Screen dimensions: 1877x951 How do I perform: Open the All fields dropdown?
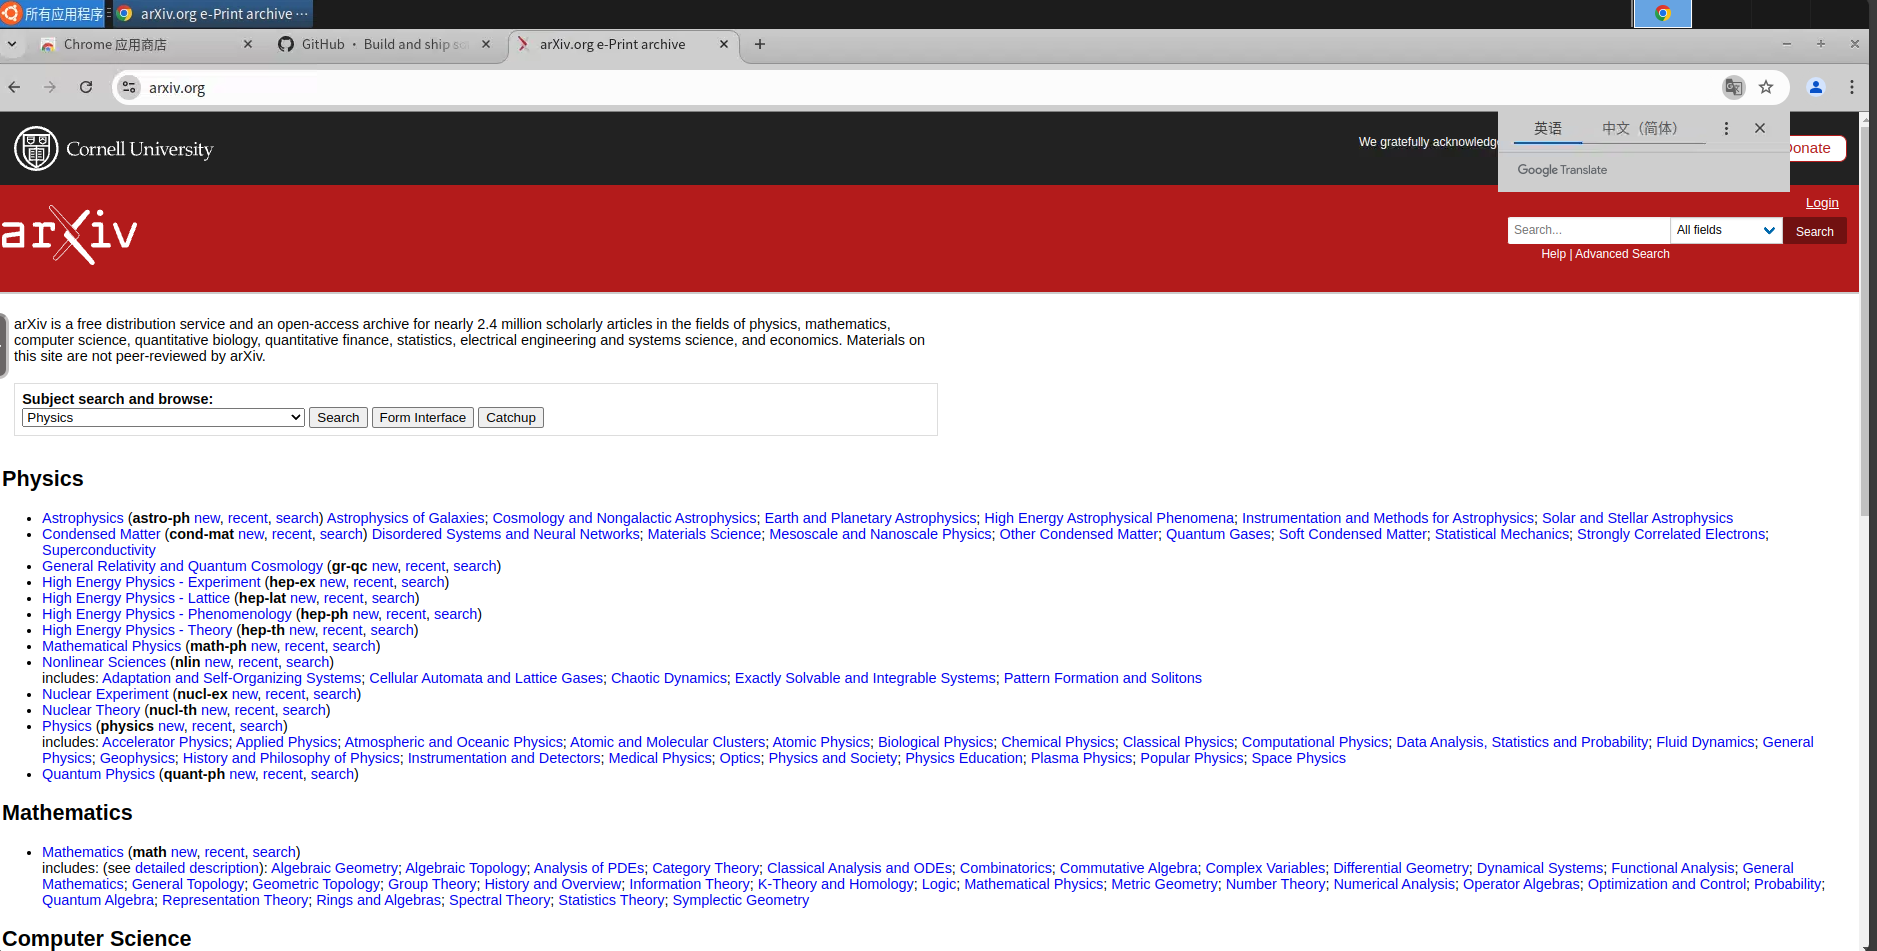(1726, 230)
